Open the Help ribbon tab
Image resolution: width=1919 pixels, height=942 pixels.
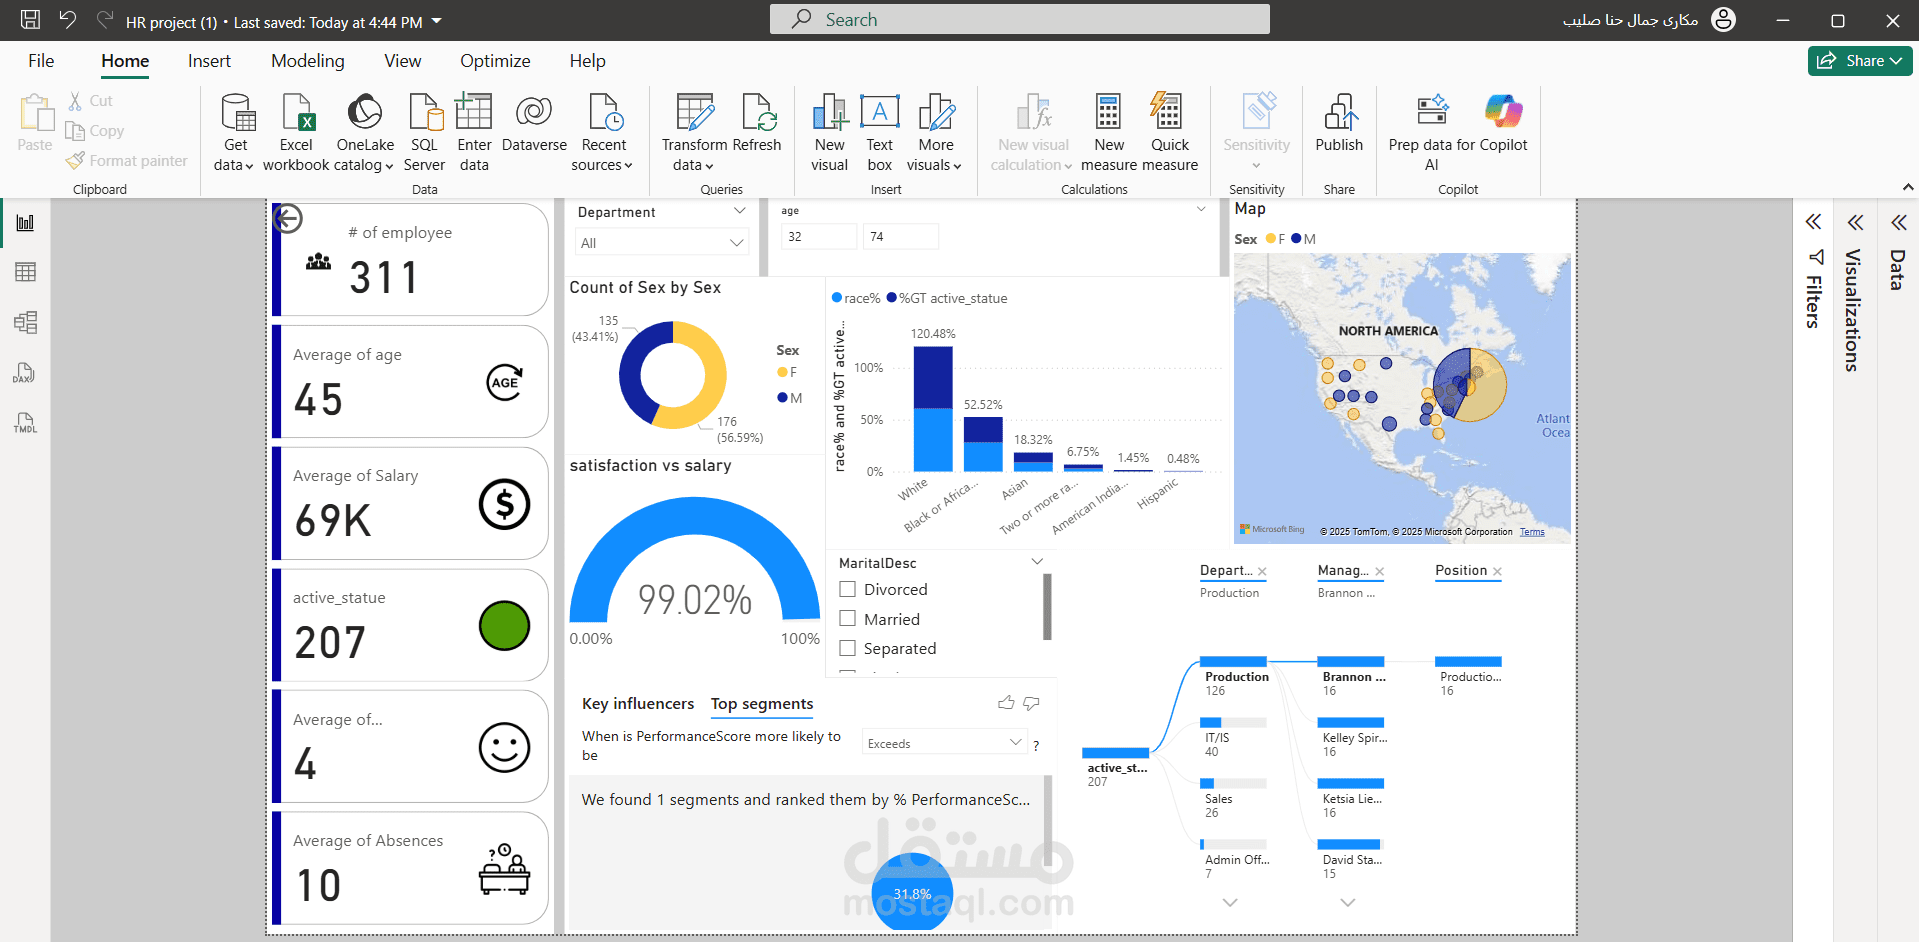tap(587, 61)
